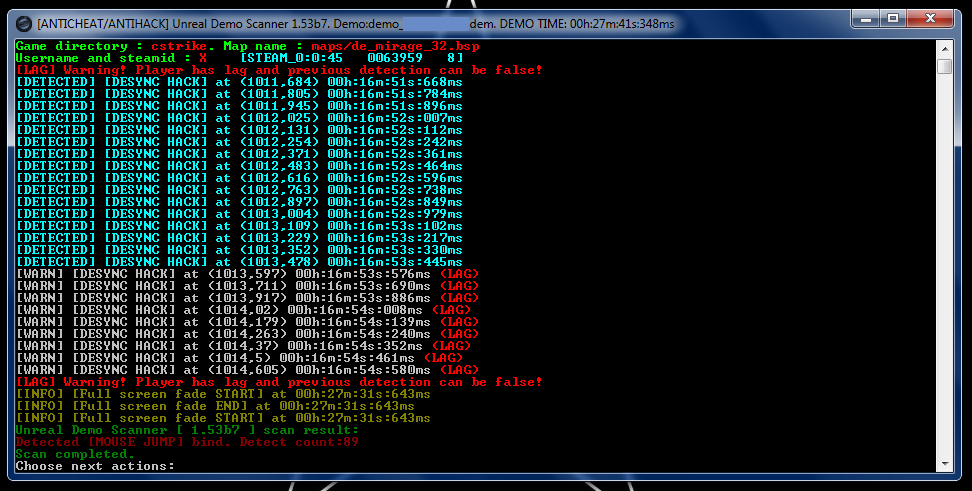Click [WARN] line at 00h:16m:54s:580ms
This screenshot has width=972, height=491.
[x=247, y=370]
